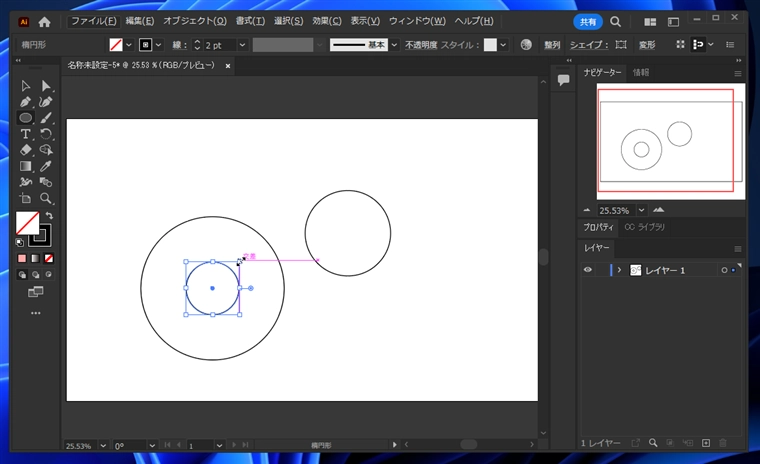Switch to Draw Inside mode

[48, 274]
